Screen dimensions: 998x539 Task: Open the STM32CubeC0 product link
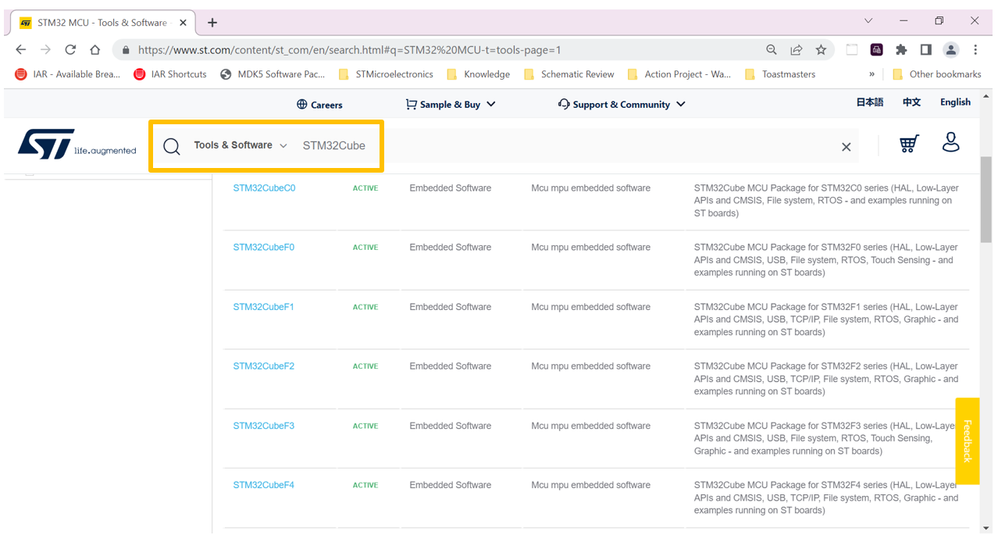click(264, 188)
